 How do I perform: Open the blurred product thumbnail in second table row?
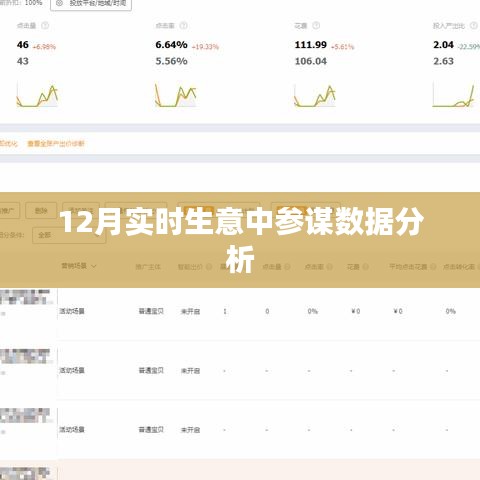pyautogui.click(x=25, y=356)
